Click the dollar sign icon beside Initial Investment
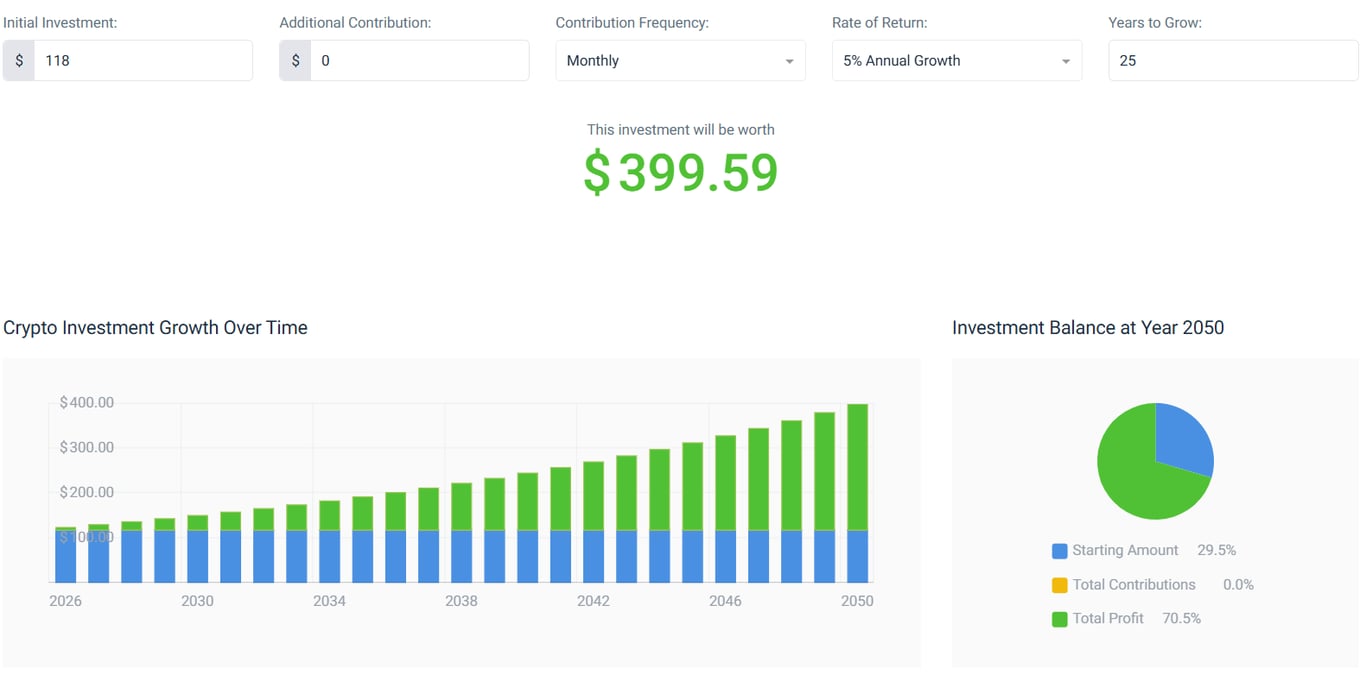Screen dimensions: 1366x675 pyautogui.click(x=18, y=60)
